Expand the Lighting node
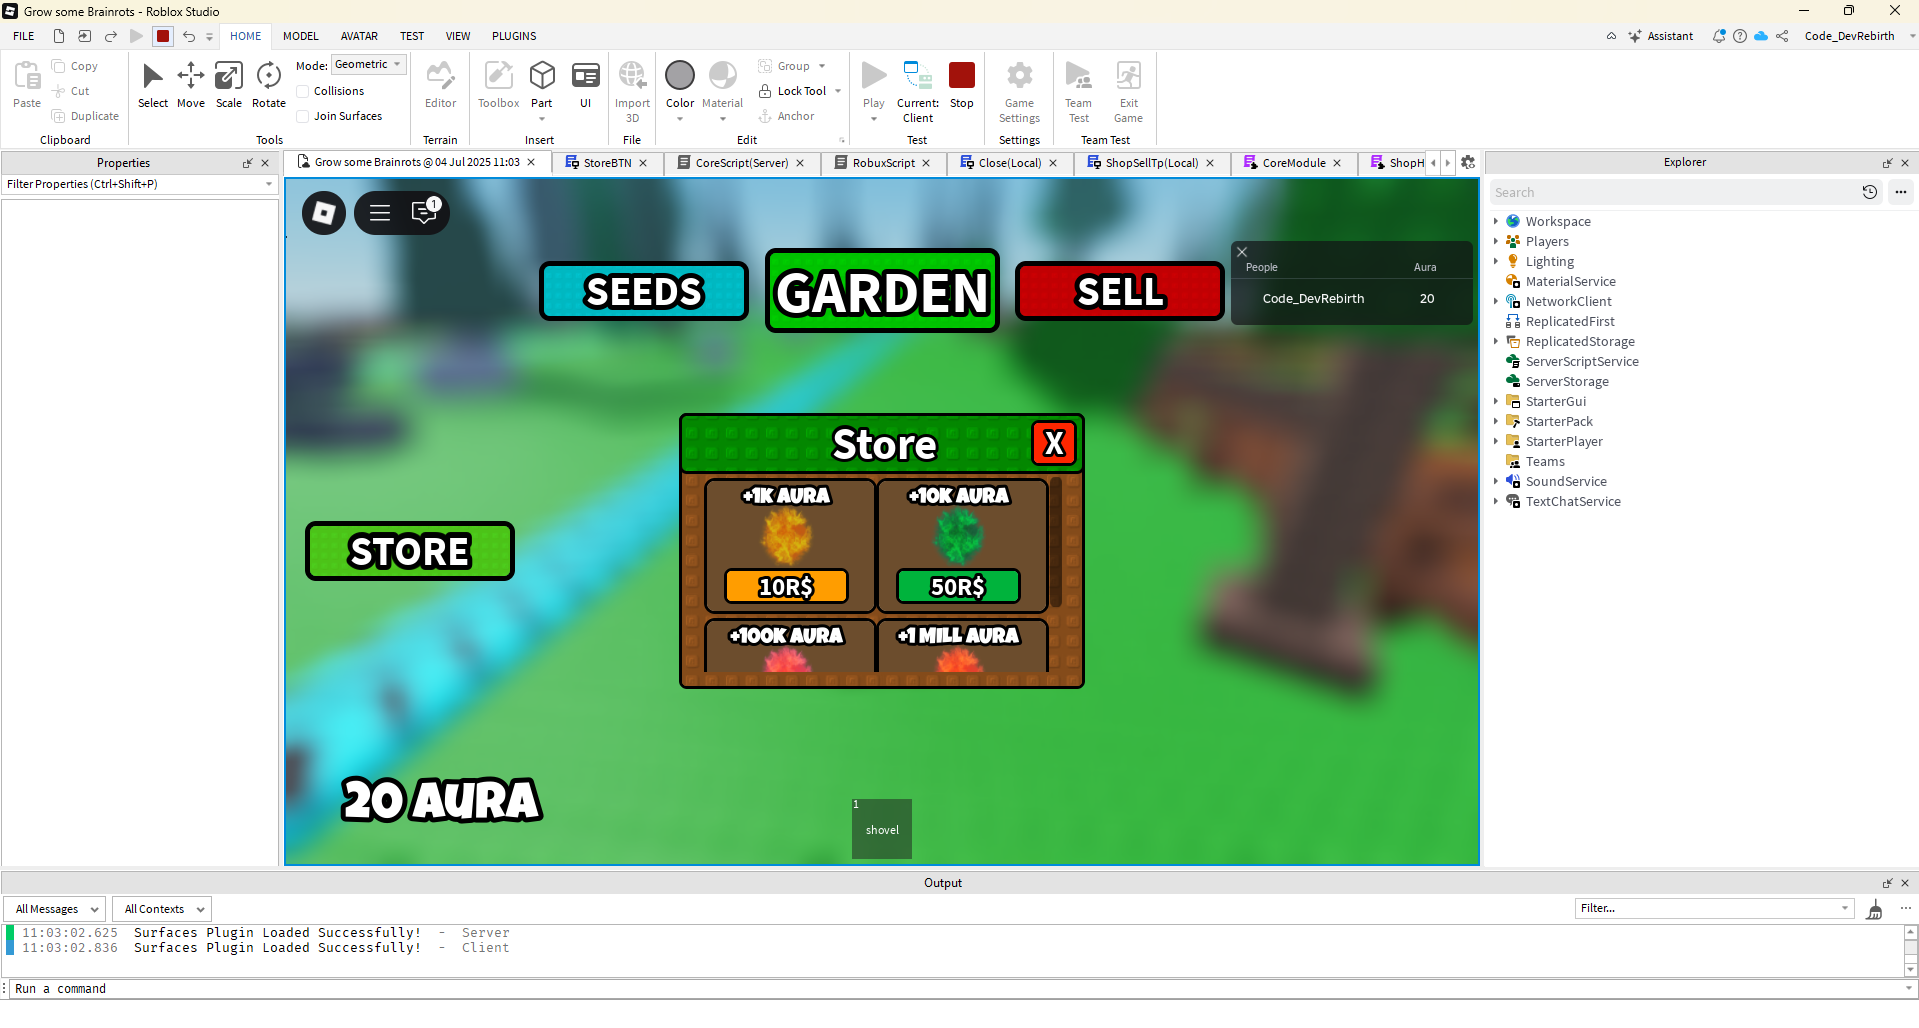 1496,261
